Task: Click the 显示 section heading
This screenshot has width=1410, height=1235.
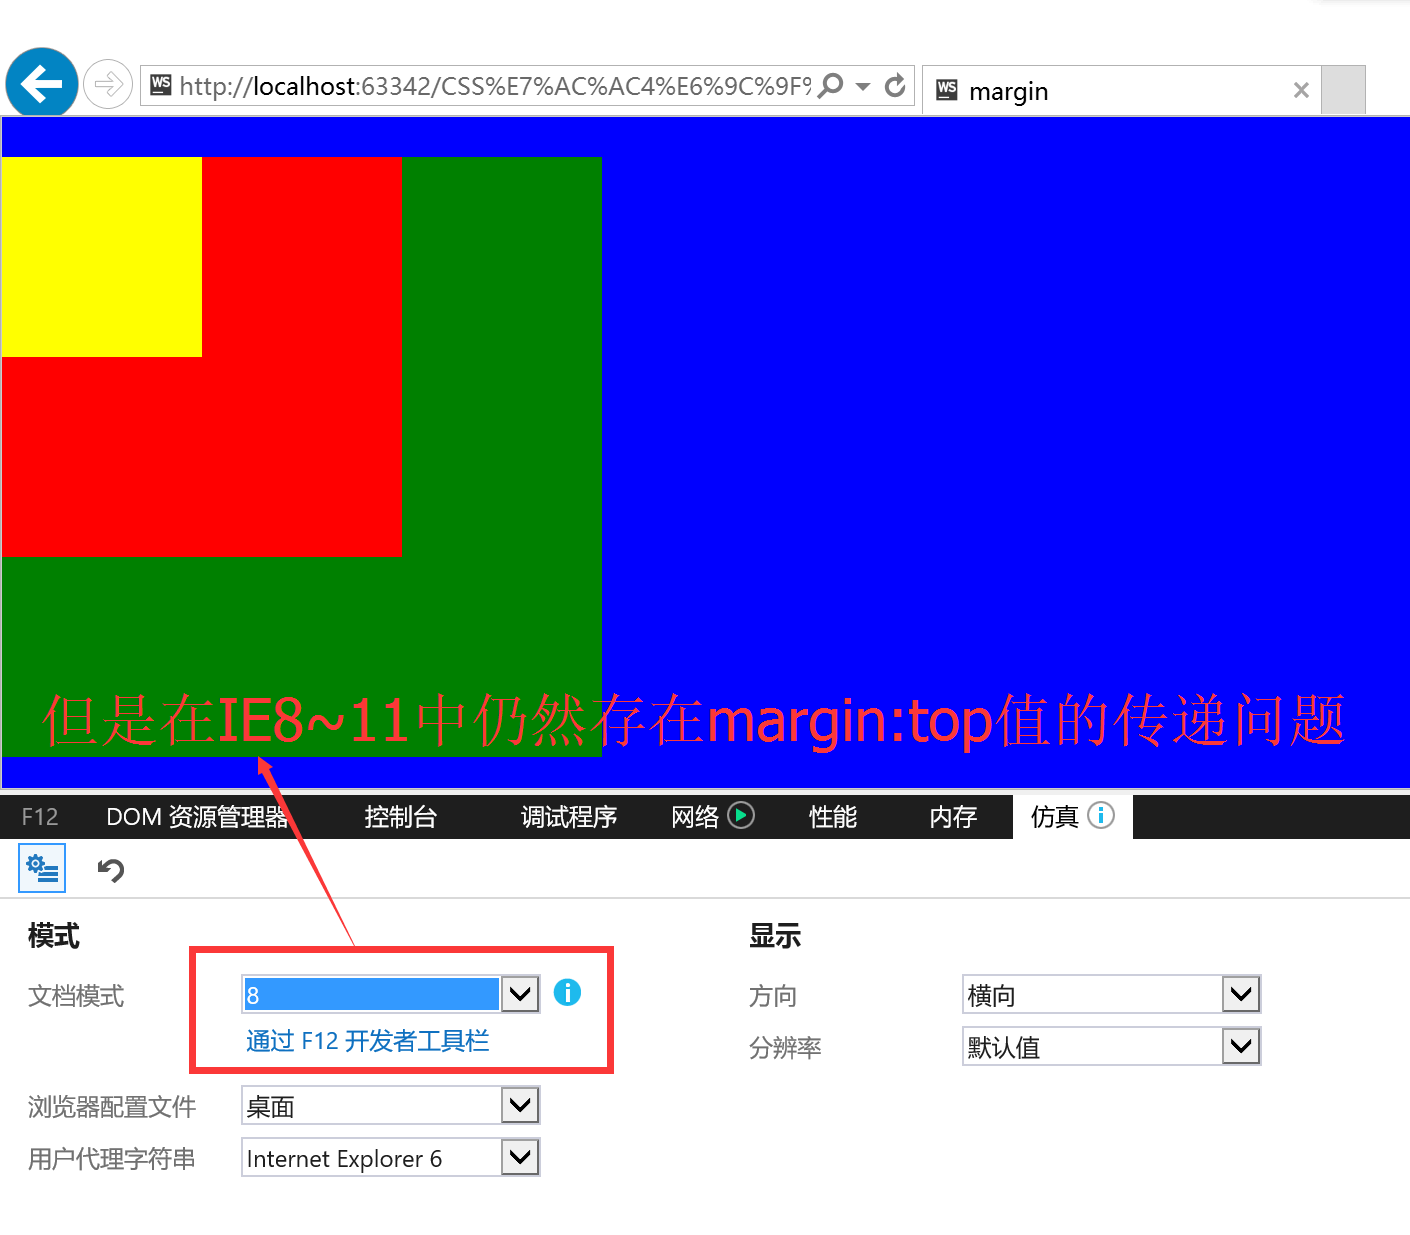Action: 775,936
